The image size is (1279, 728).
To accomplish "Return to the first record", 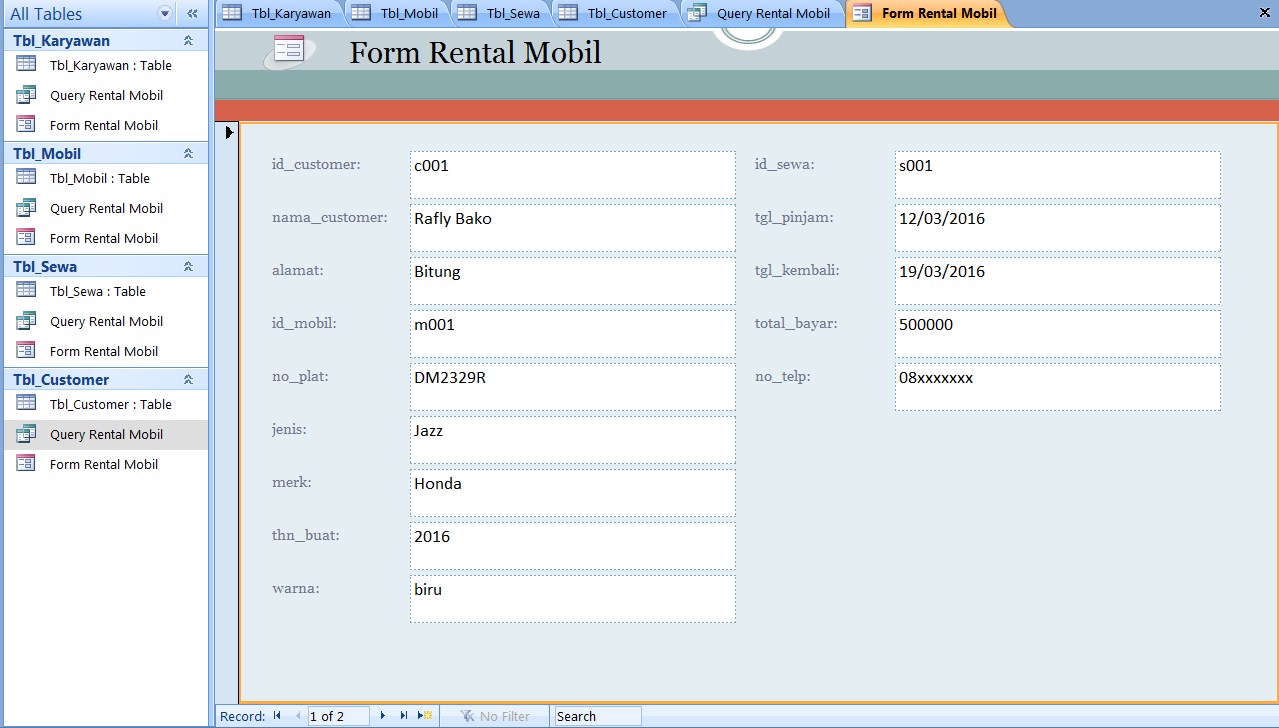I will coord(277,716).
